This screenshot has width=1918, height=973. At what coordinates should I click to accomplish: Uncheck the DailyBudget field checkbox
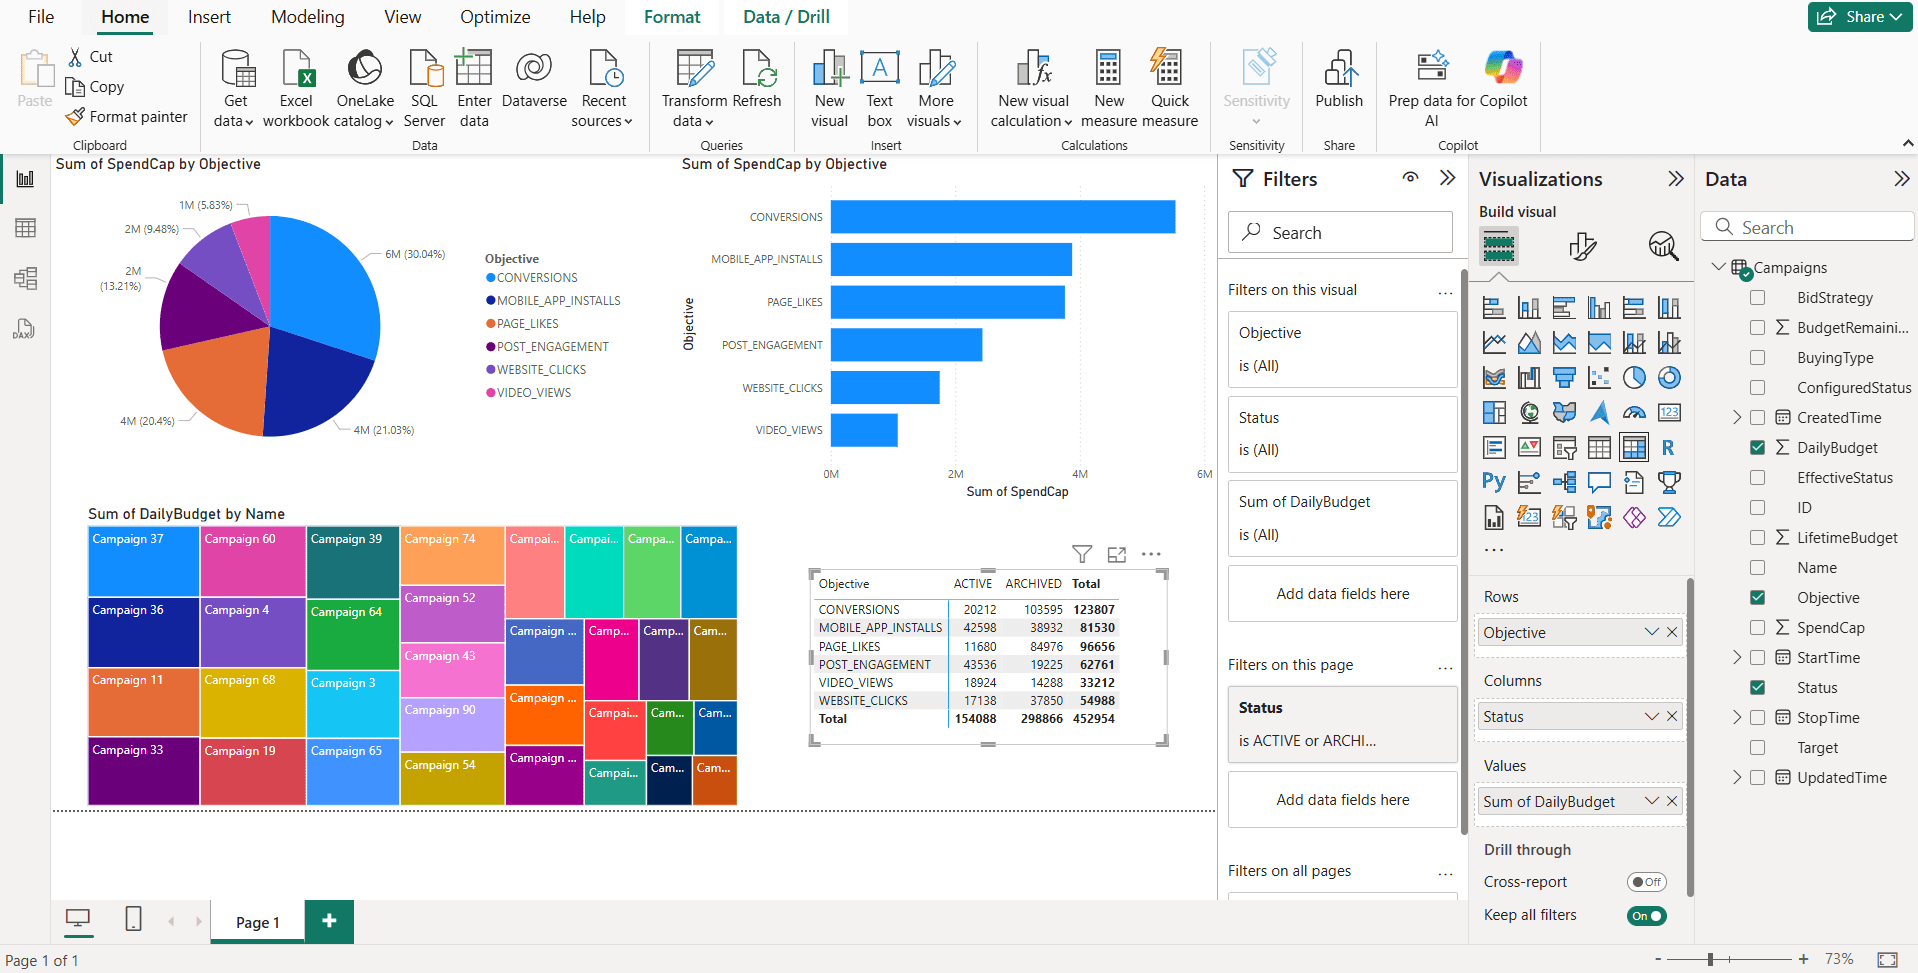tap(1757, 448)
